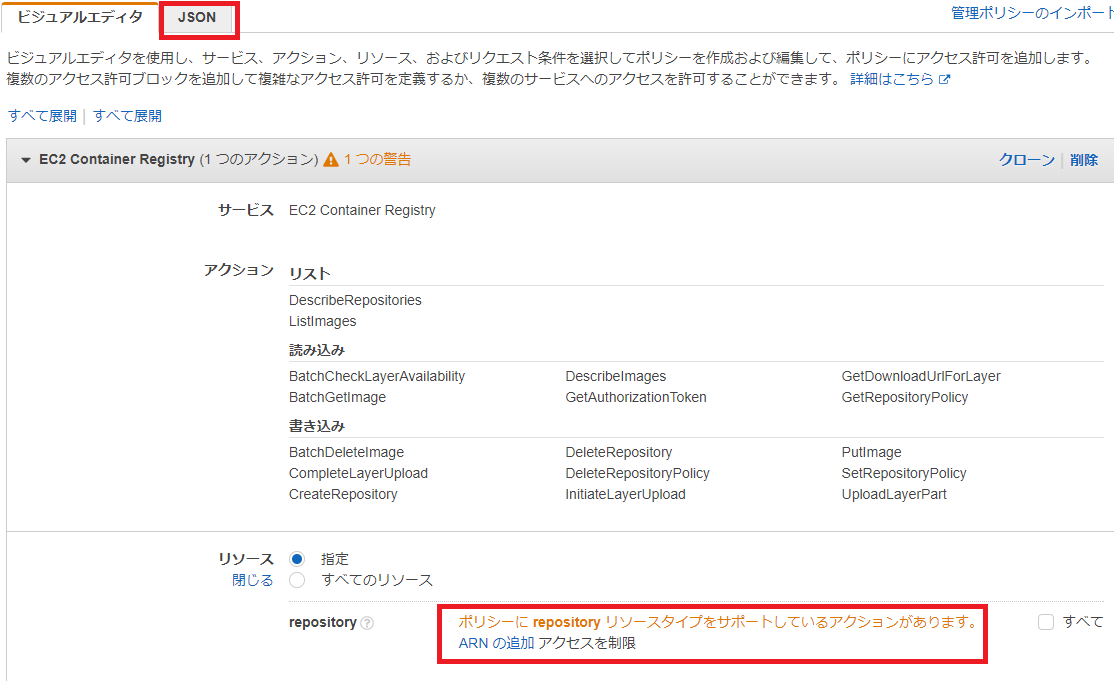Screen dimensions: 1114x681
Task: Select the ビジュアルエディタ tab
Action: (80, 18)
